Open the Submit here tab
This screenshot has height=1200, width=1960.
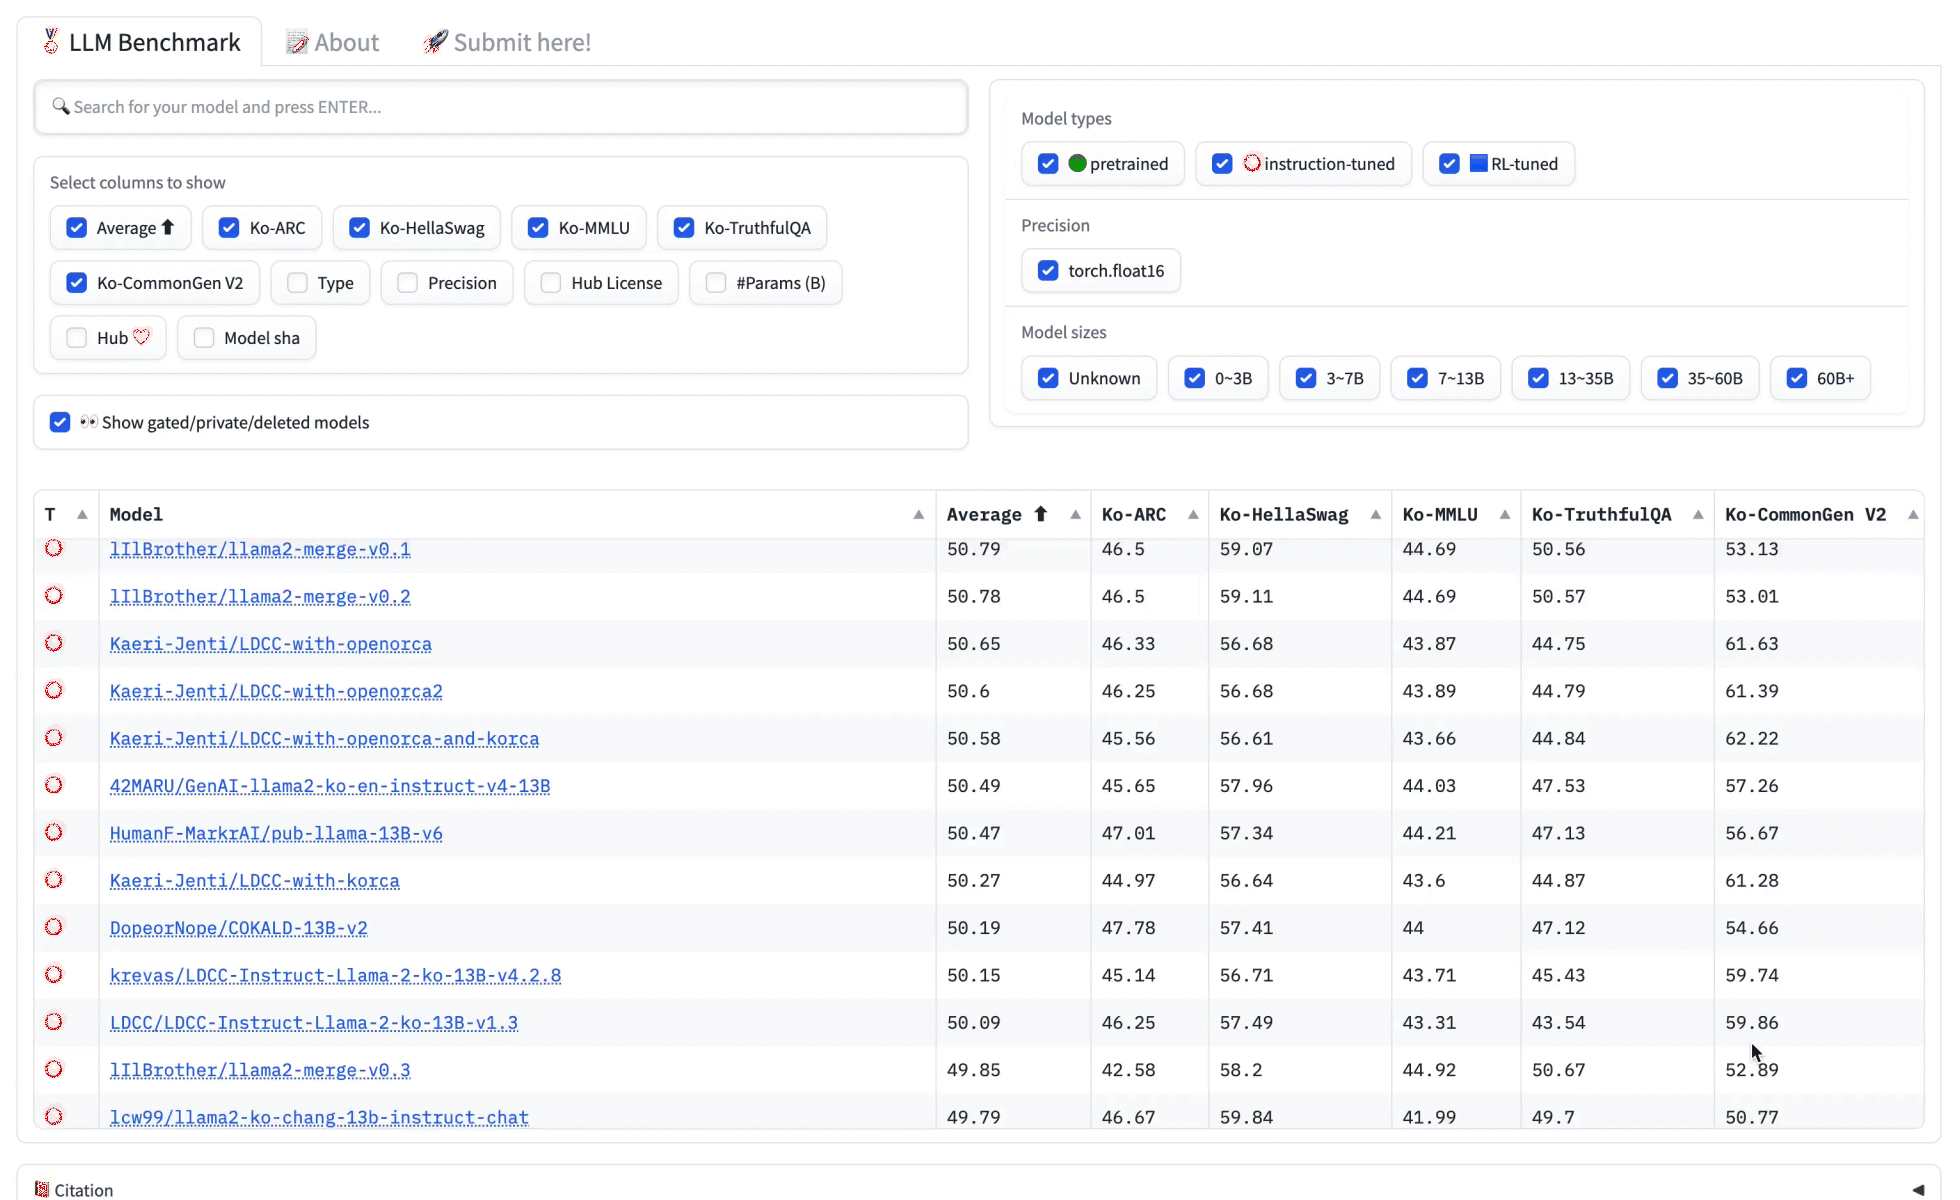505,42
